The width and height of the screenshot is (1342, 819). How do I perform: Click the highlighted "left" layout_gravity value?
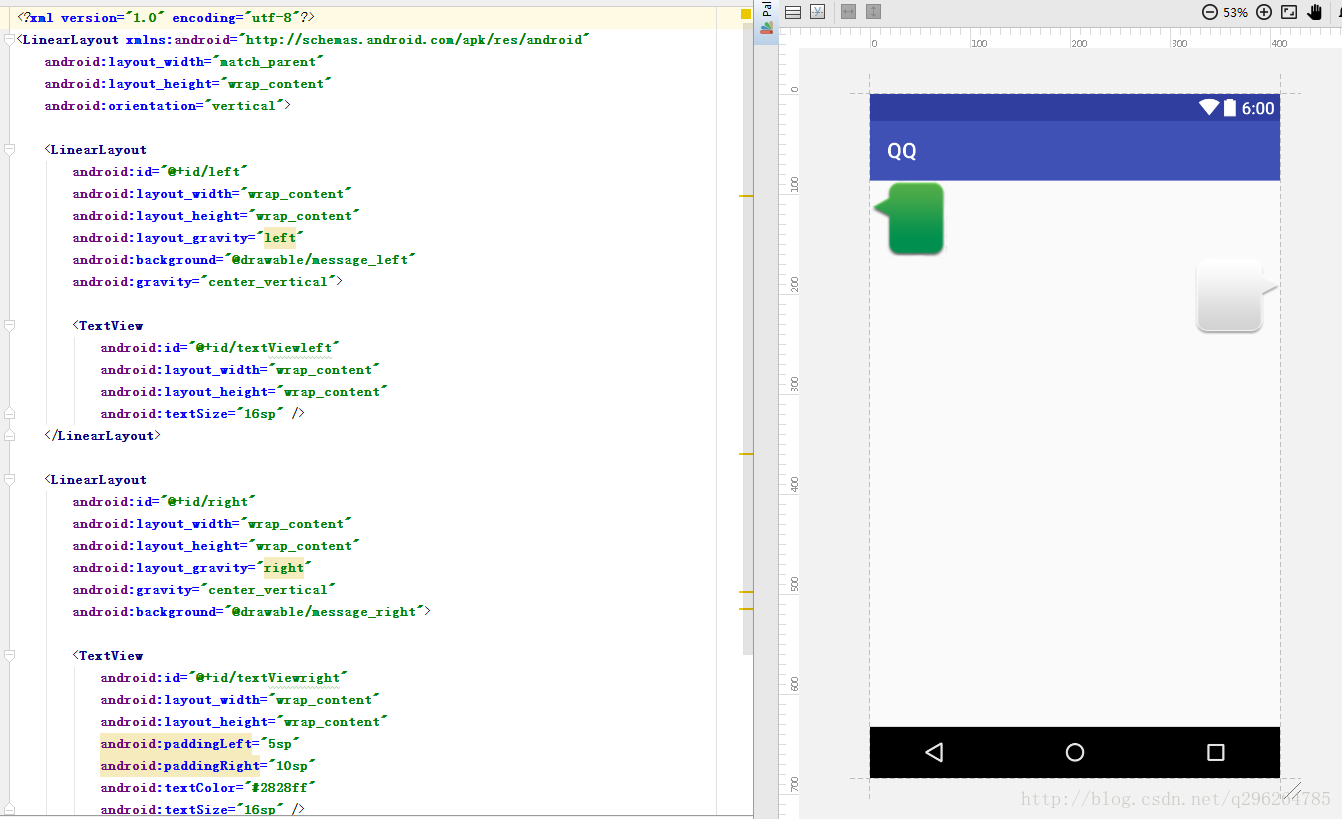[x=280, y=238]
